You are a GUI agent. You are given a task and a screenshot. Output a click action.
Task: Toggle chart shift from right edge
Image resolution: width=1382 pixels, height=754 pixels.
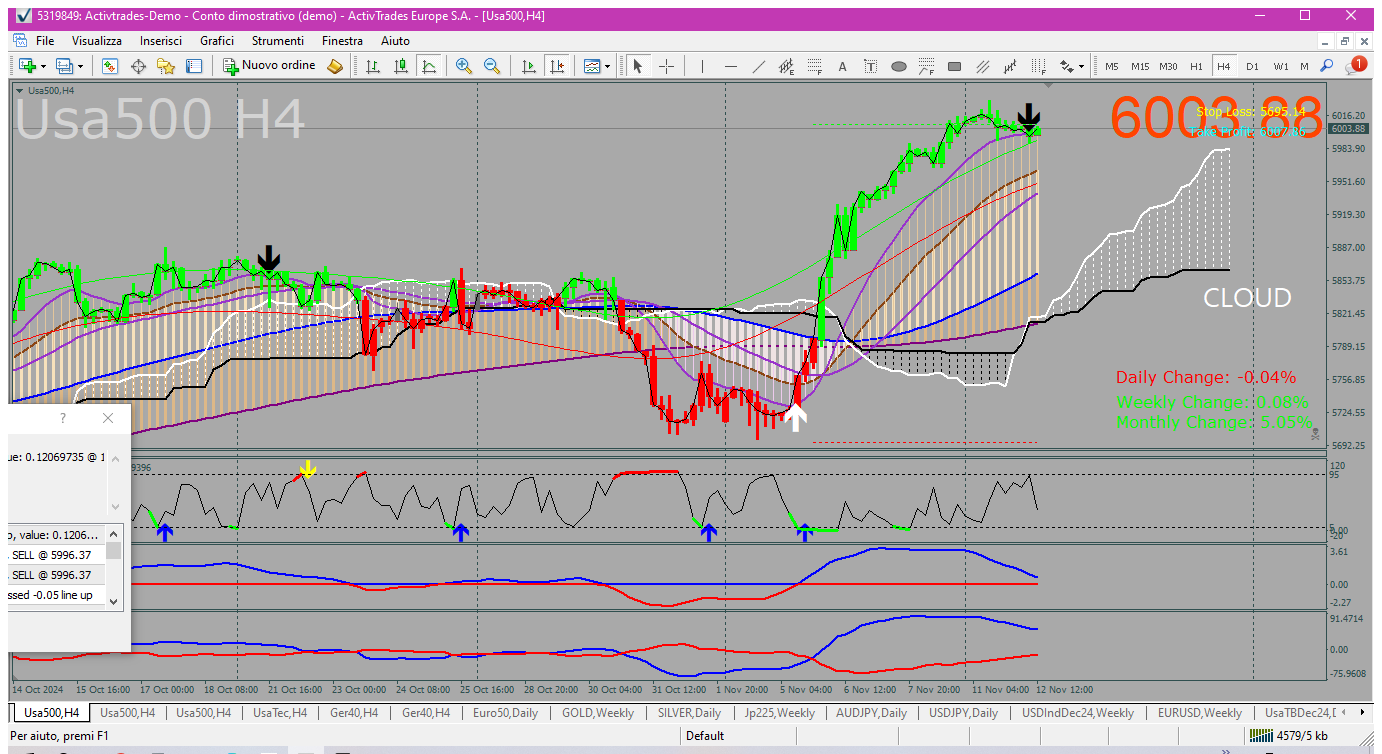[x=556, y=66]
